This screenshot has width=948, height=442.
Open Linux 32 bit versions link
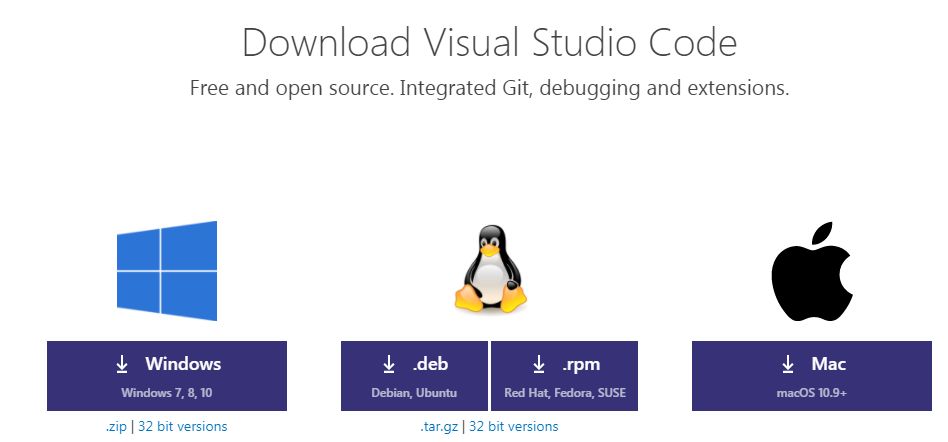pyautogui.click(x=514, y=426)
